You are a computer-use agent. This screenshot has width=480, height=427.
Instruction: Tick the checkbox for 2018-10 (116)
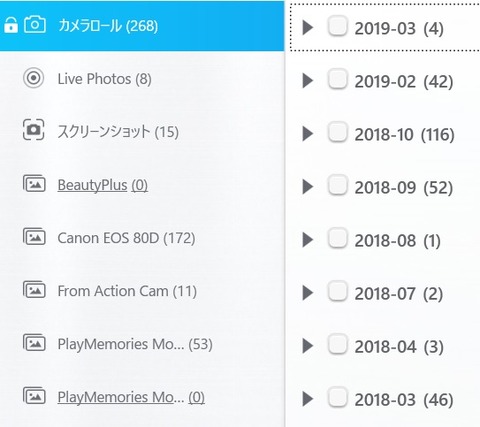tap(338, 132)
